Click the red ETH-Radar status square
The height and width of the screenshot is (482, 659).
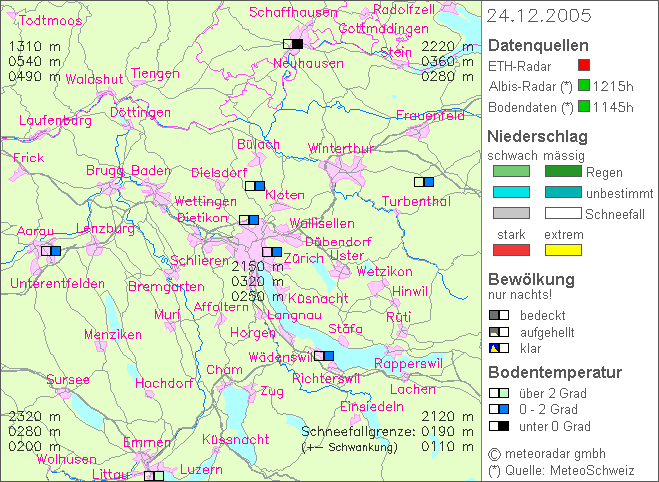[x=584, y=65]
